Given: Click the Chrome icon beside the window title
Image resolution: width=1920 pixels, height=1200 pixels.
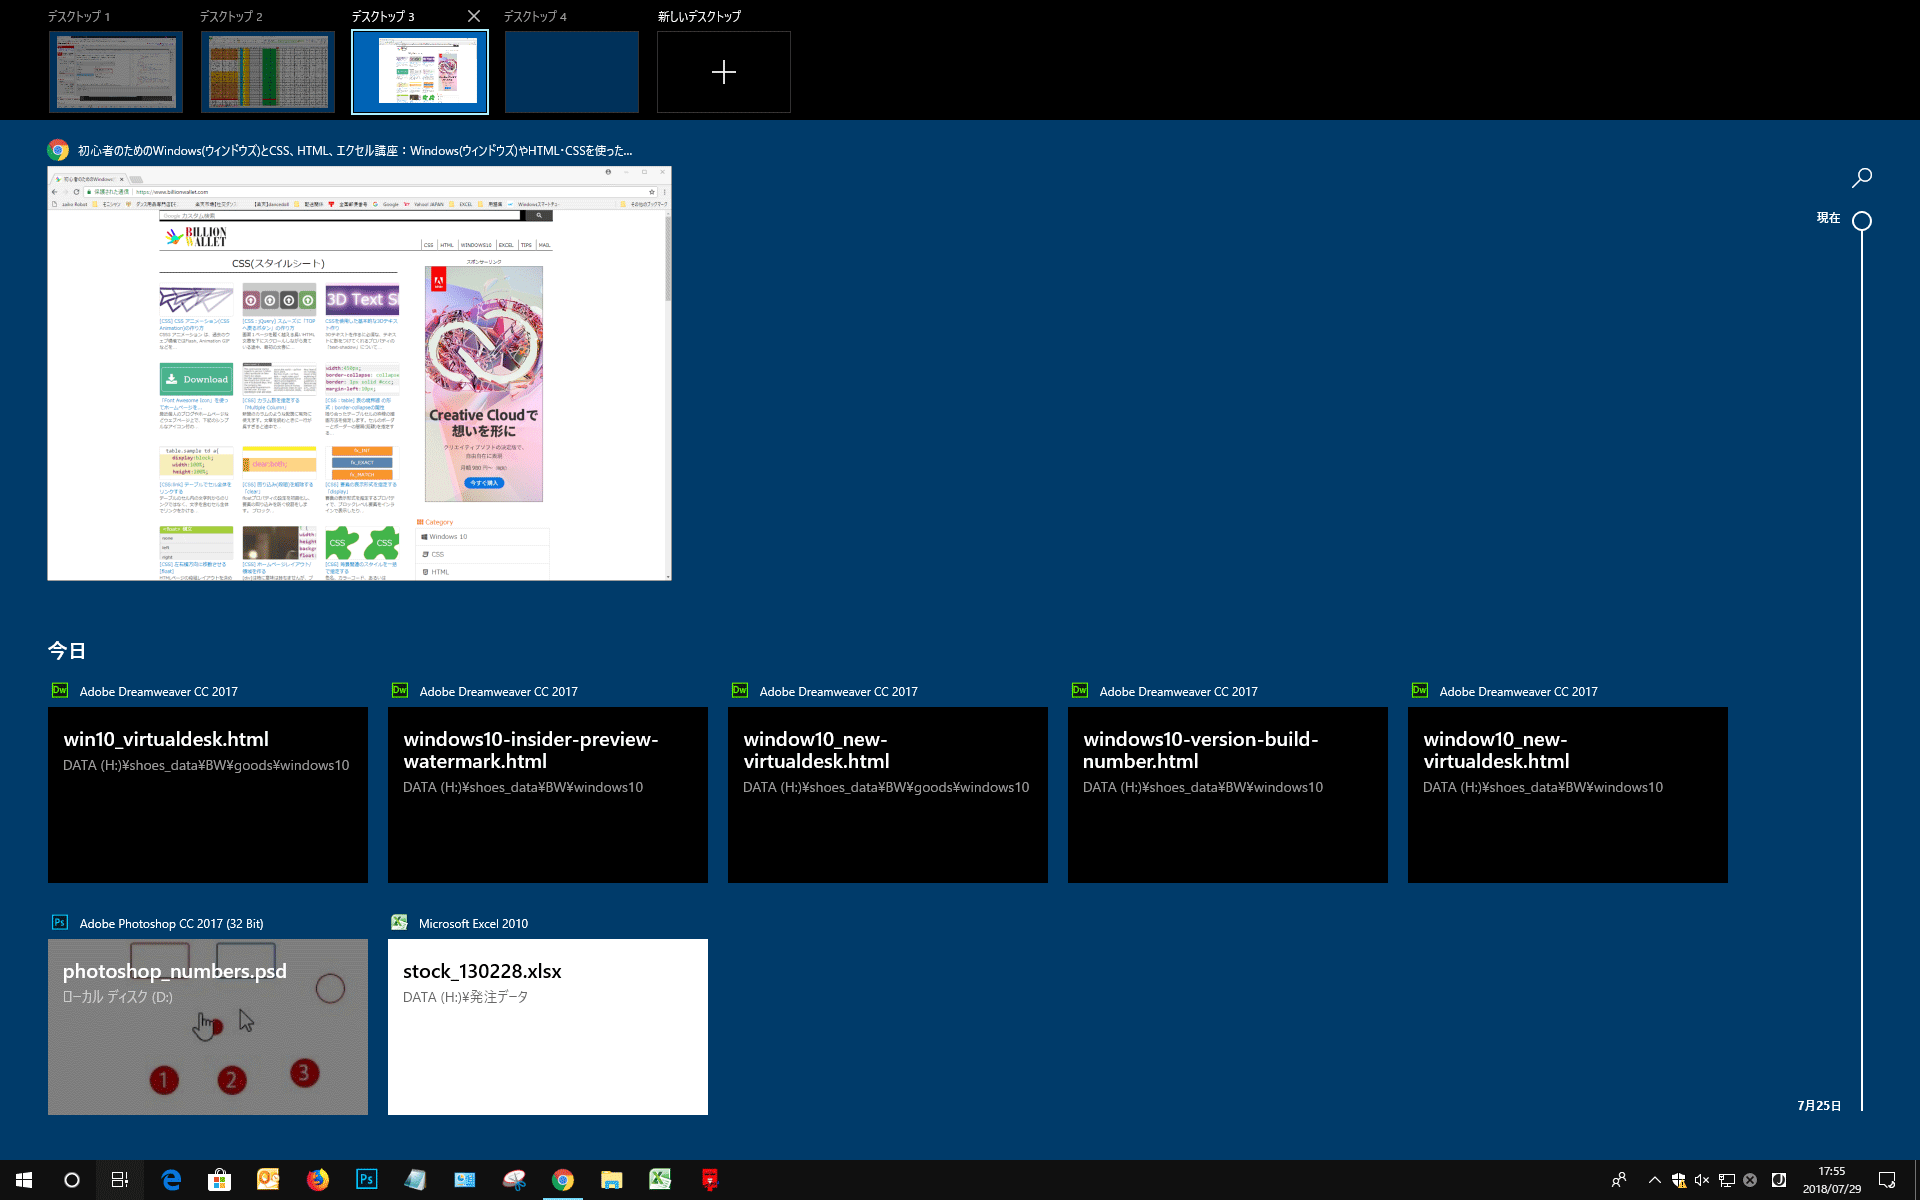Looking at the screenshot, I should click(58, 150).
